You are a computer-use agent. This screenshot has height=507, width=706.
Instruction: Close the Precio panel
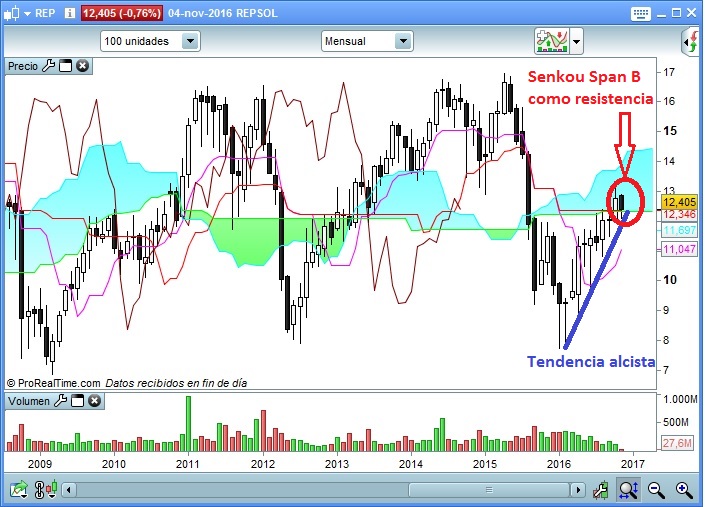(82, 66)
